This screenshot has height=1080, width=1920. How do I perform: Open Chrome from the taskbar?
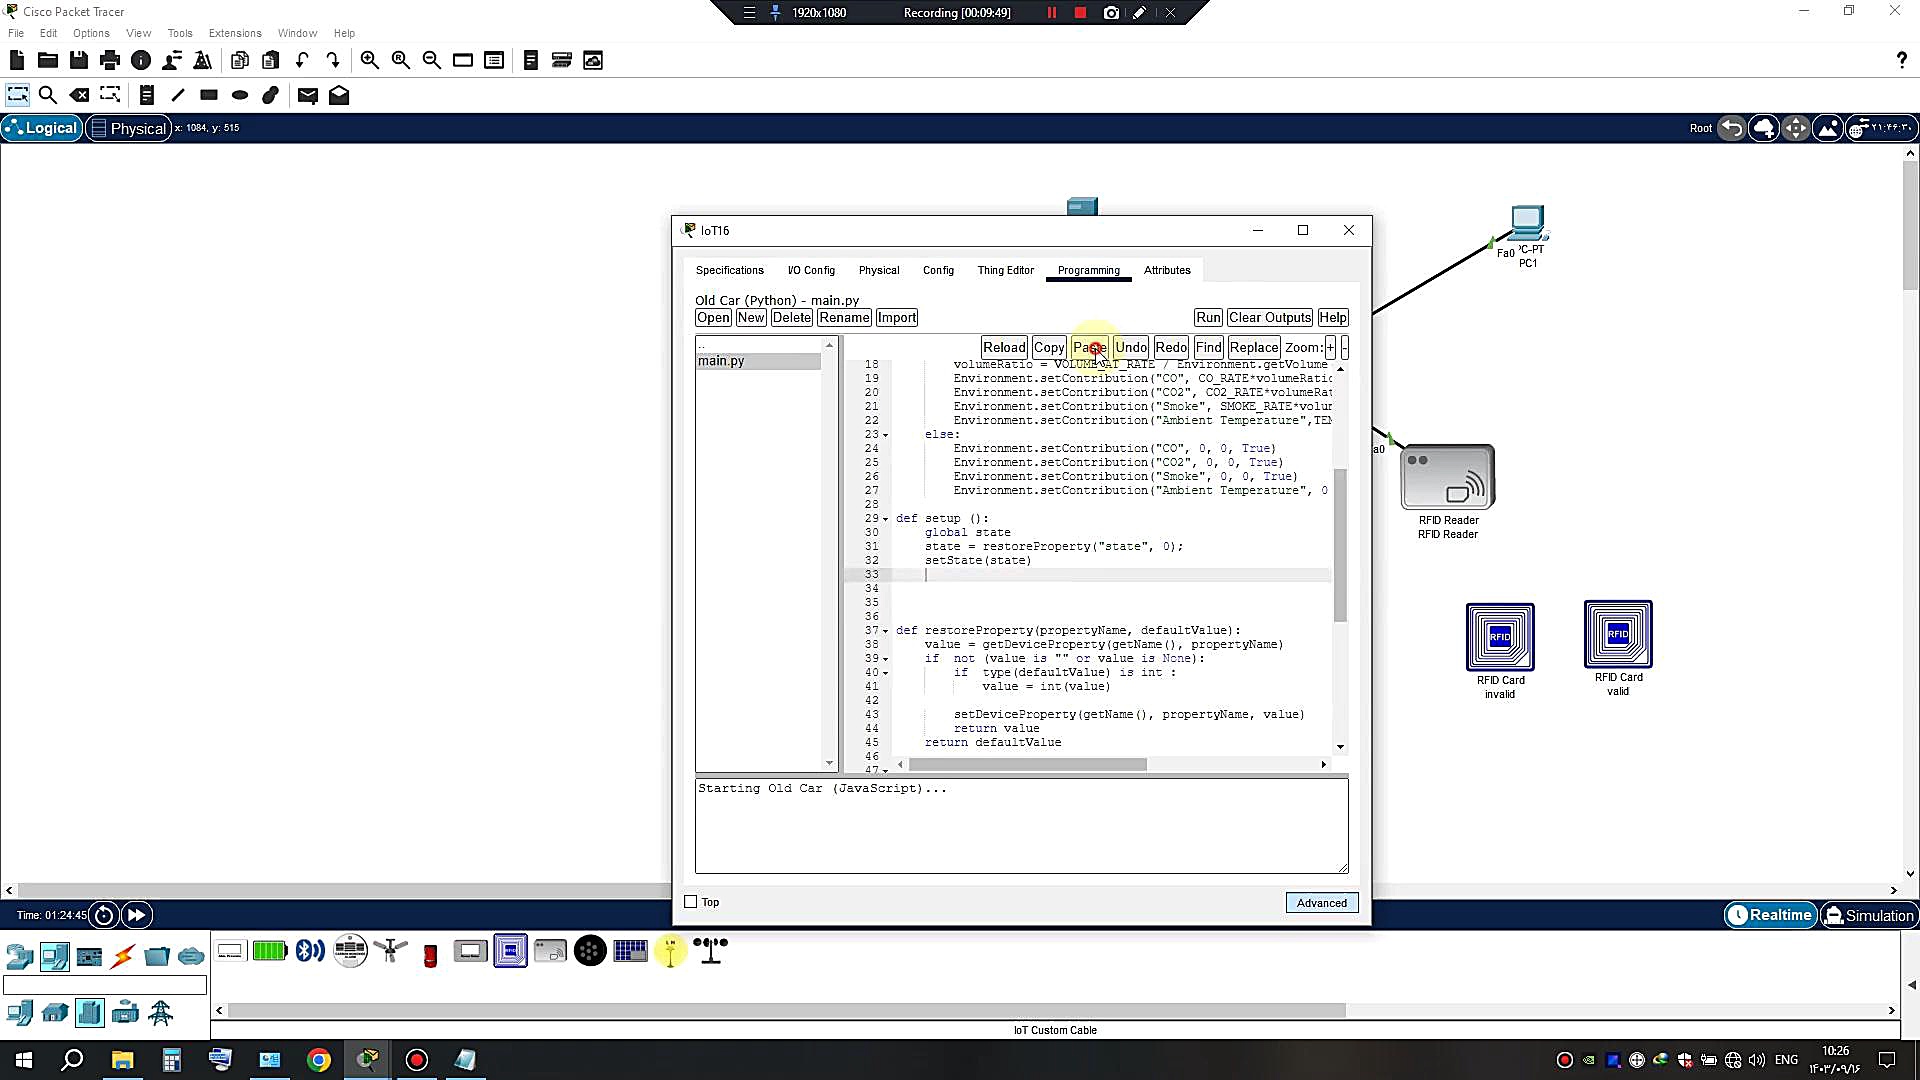pyautogui.click(x=318, y=1060)
